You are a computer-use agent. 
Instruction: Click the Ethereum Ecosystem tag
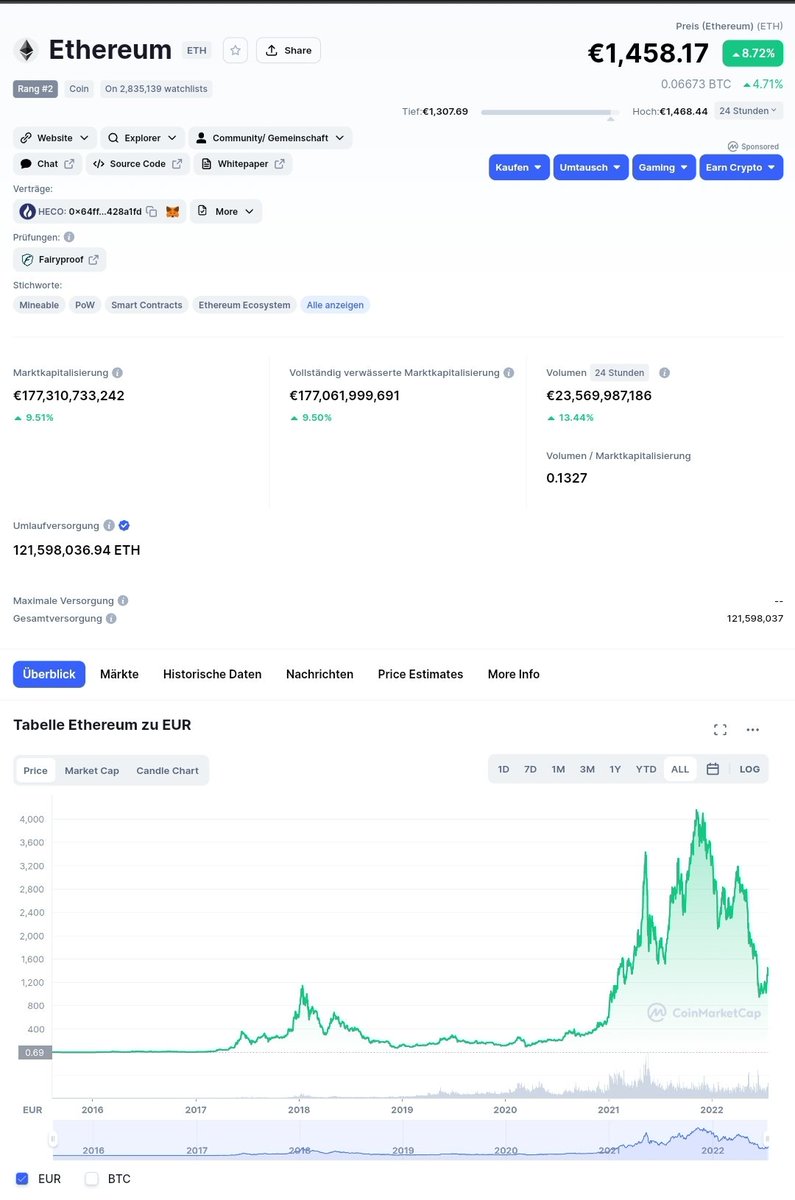244,305
